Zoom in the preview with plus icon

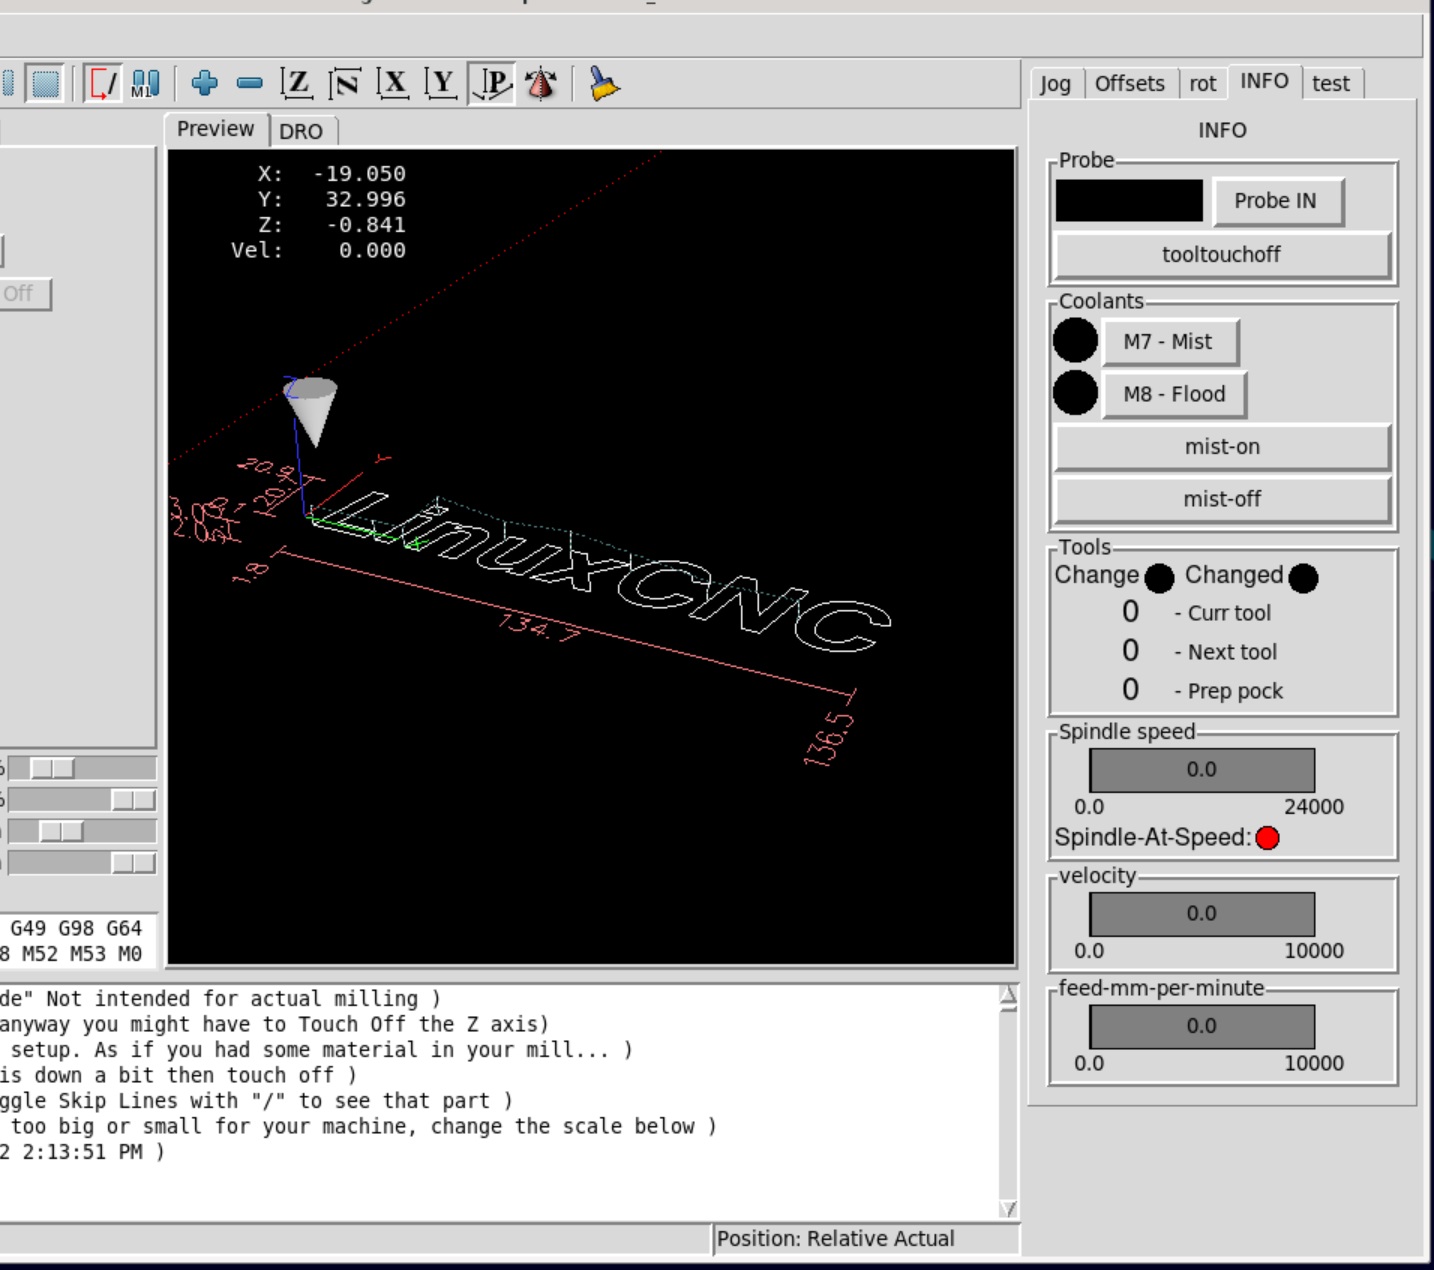pos(204,83)
